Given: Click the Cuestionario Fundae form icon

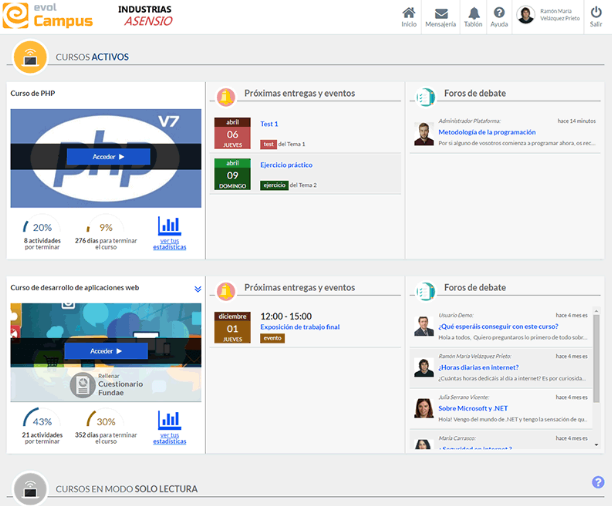Looking at the screenshot, I should click(x=82, y=384).
